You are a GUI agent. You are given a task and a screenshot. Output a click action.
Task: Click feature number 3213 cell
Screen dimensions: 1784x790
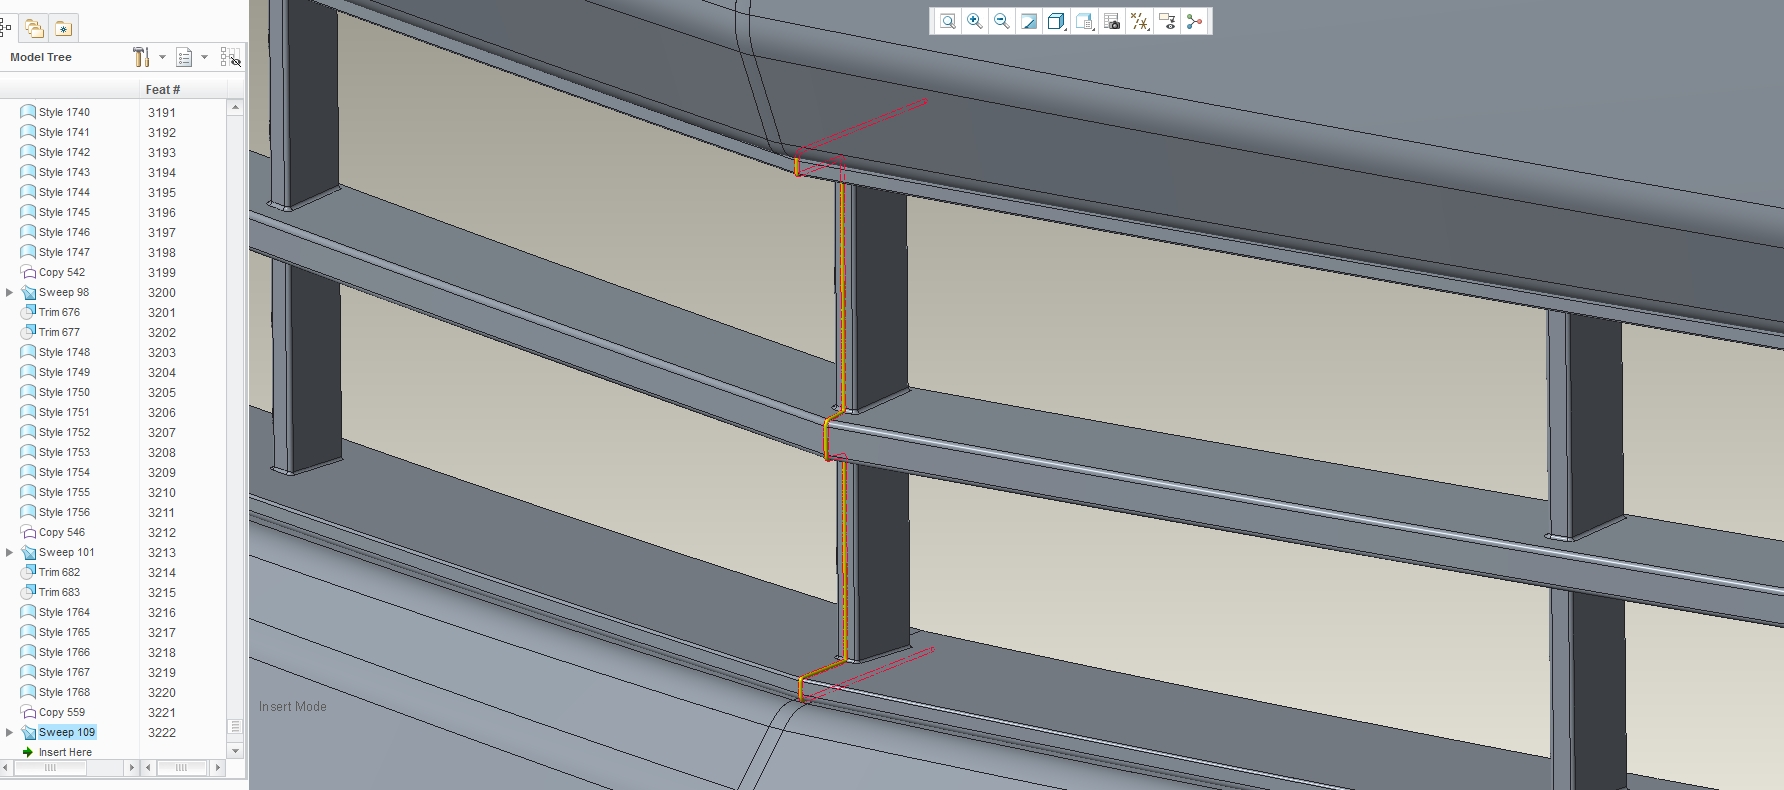click(162, 552)
